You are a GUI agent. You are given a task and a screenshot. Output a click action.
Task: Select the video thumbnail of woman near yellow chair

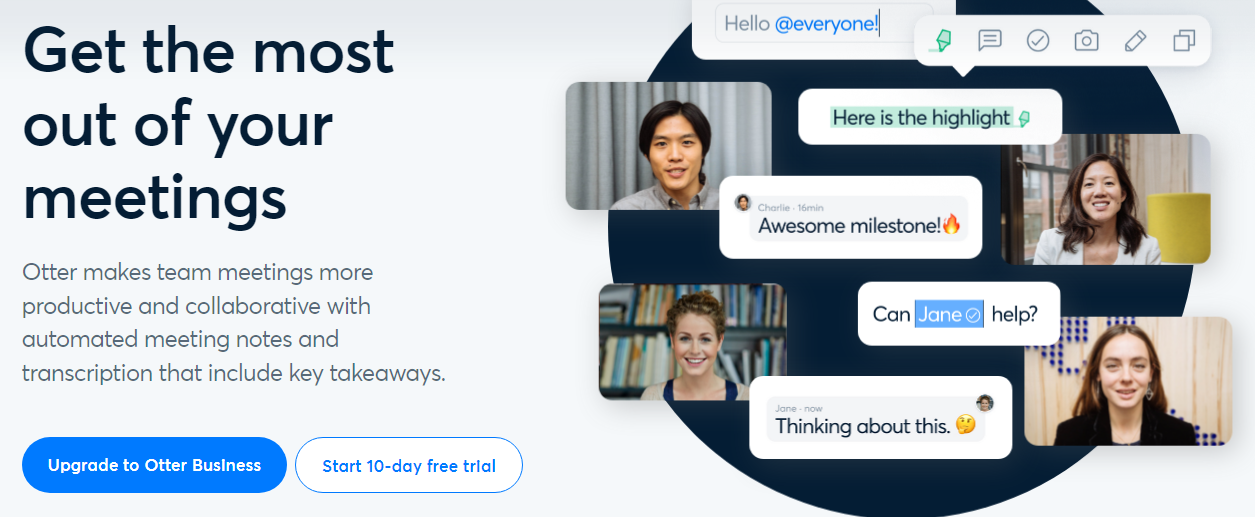click(x=1106, y=199)
